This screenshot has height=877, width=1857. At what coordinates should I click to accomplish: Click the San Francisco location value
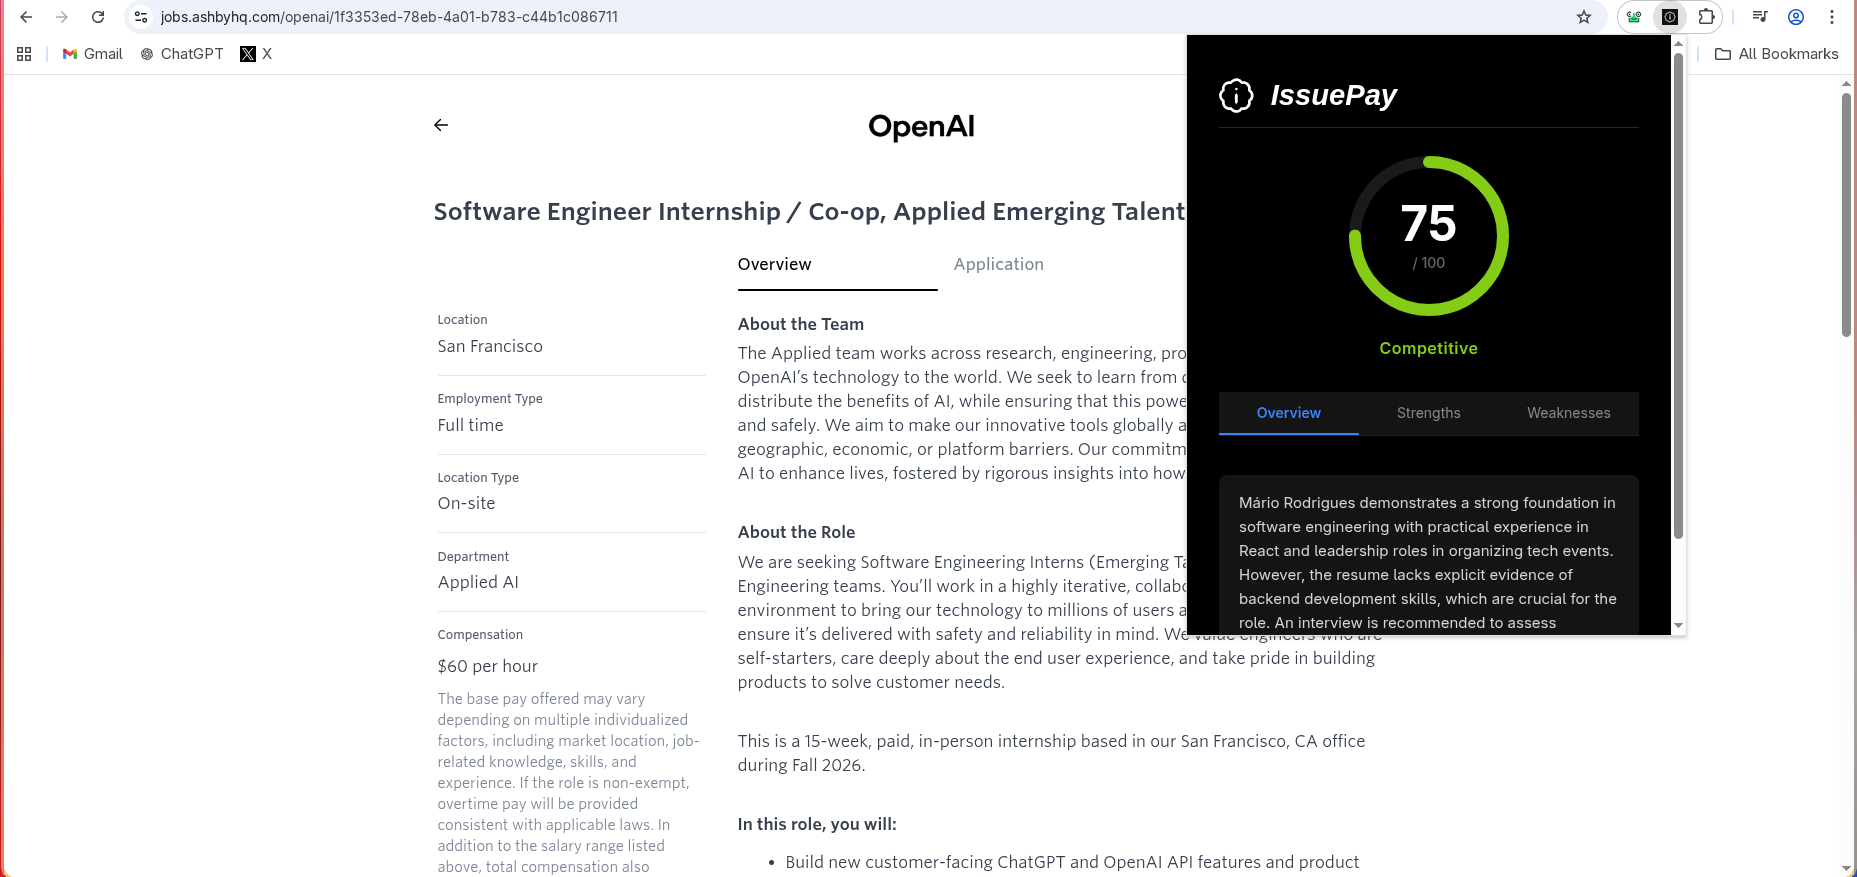[x=490, y=346]
